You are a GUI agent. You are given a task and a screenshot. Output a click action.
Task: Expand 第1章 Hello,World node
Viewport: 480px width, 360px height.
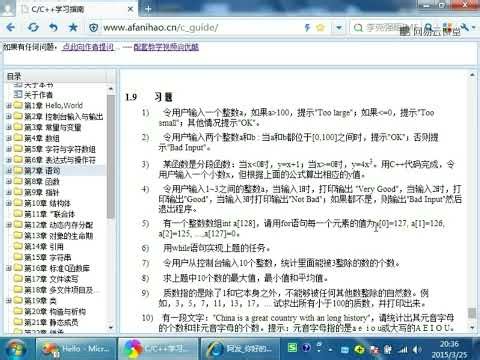pos(9,106)
